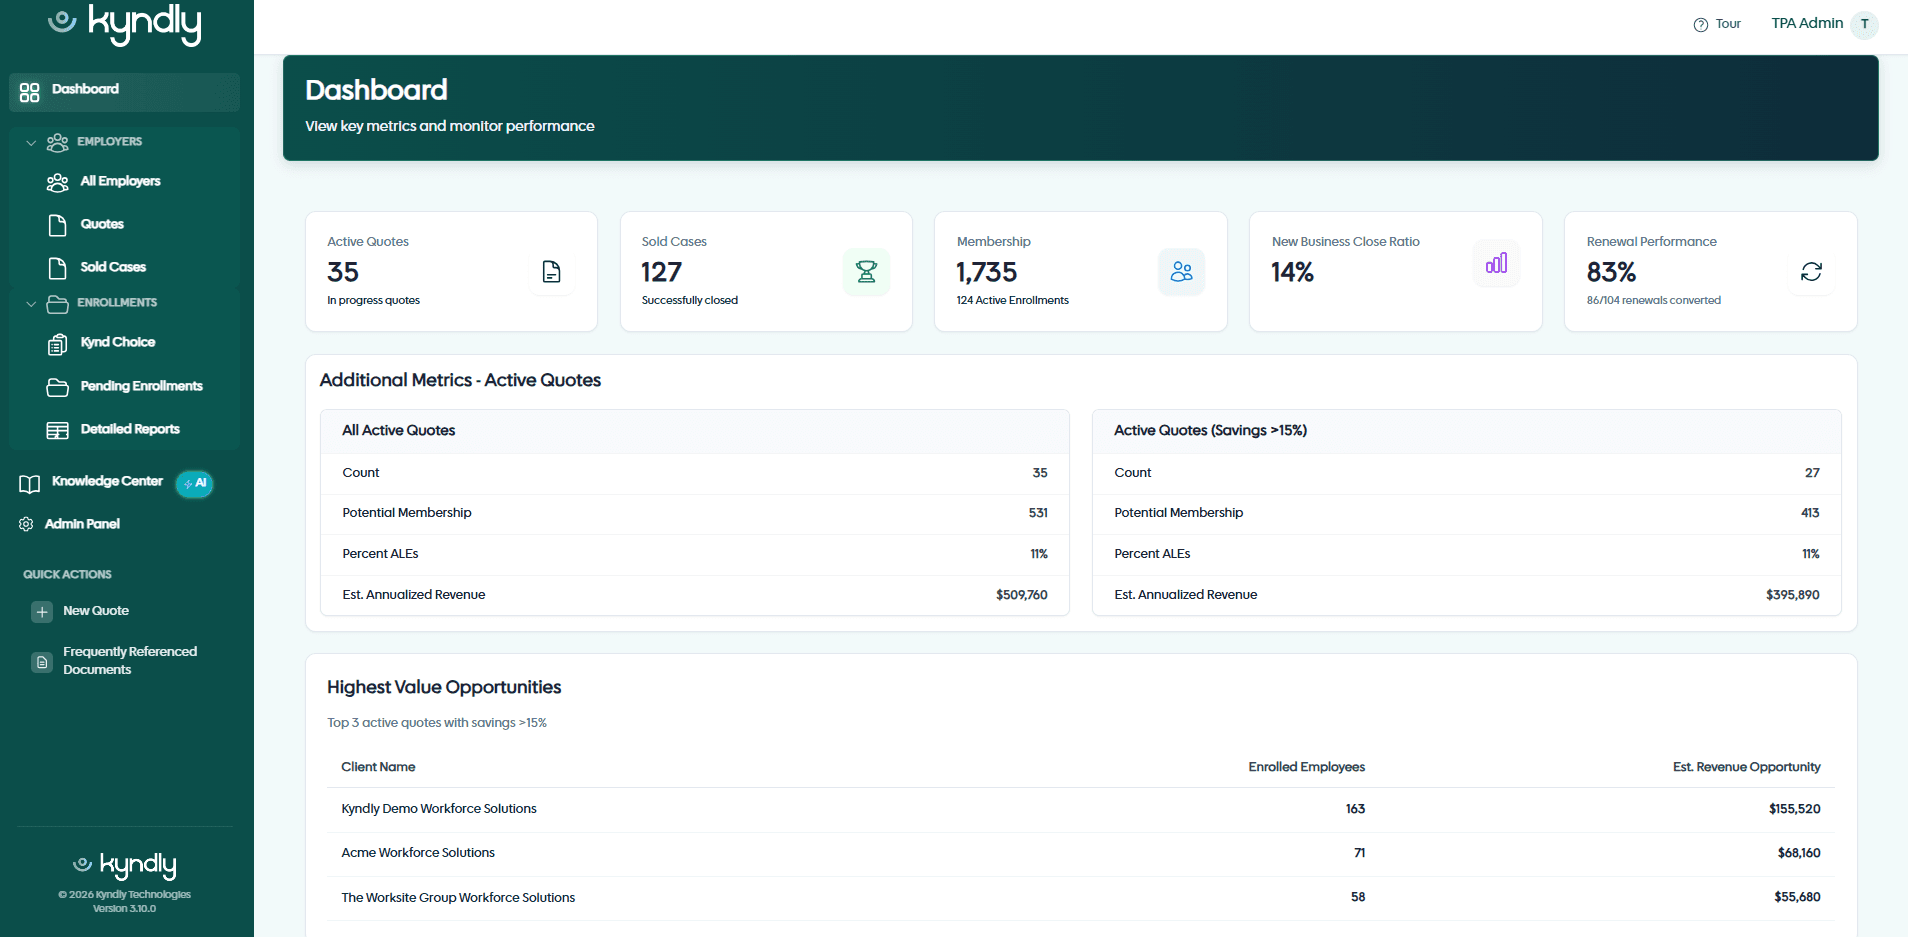Open the Pending Enrollments folder icon
1908x937 pixels.
point(59,387)
